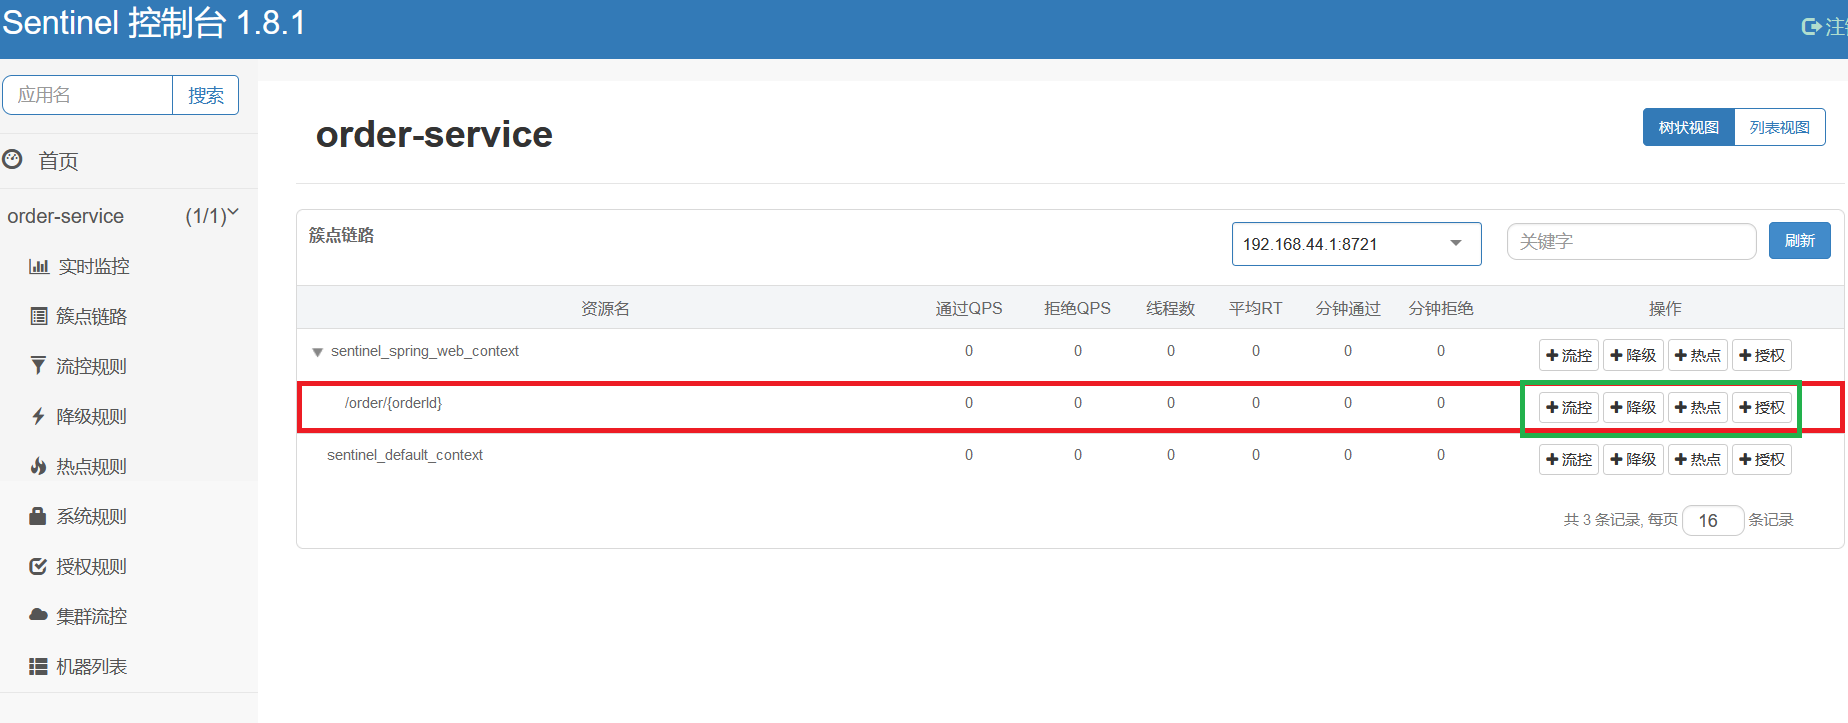Go to 首页 in the sidebar
Screen dimensions: 1848x723
(x=58, y=161)
